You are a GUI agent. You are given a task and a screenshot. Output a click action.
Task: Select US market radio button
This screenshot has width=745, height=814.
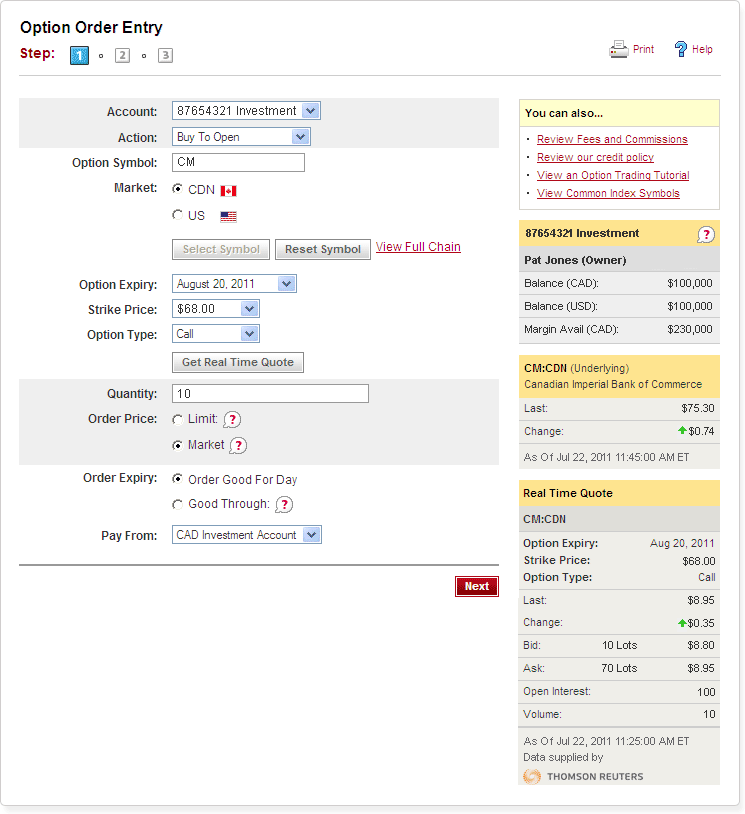coord(178,214)
